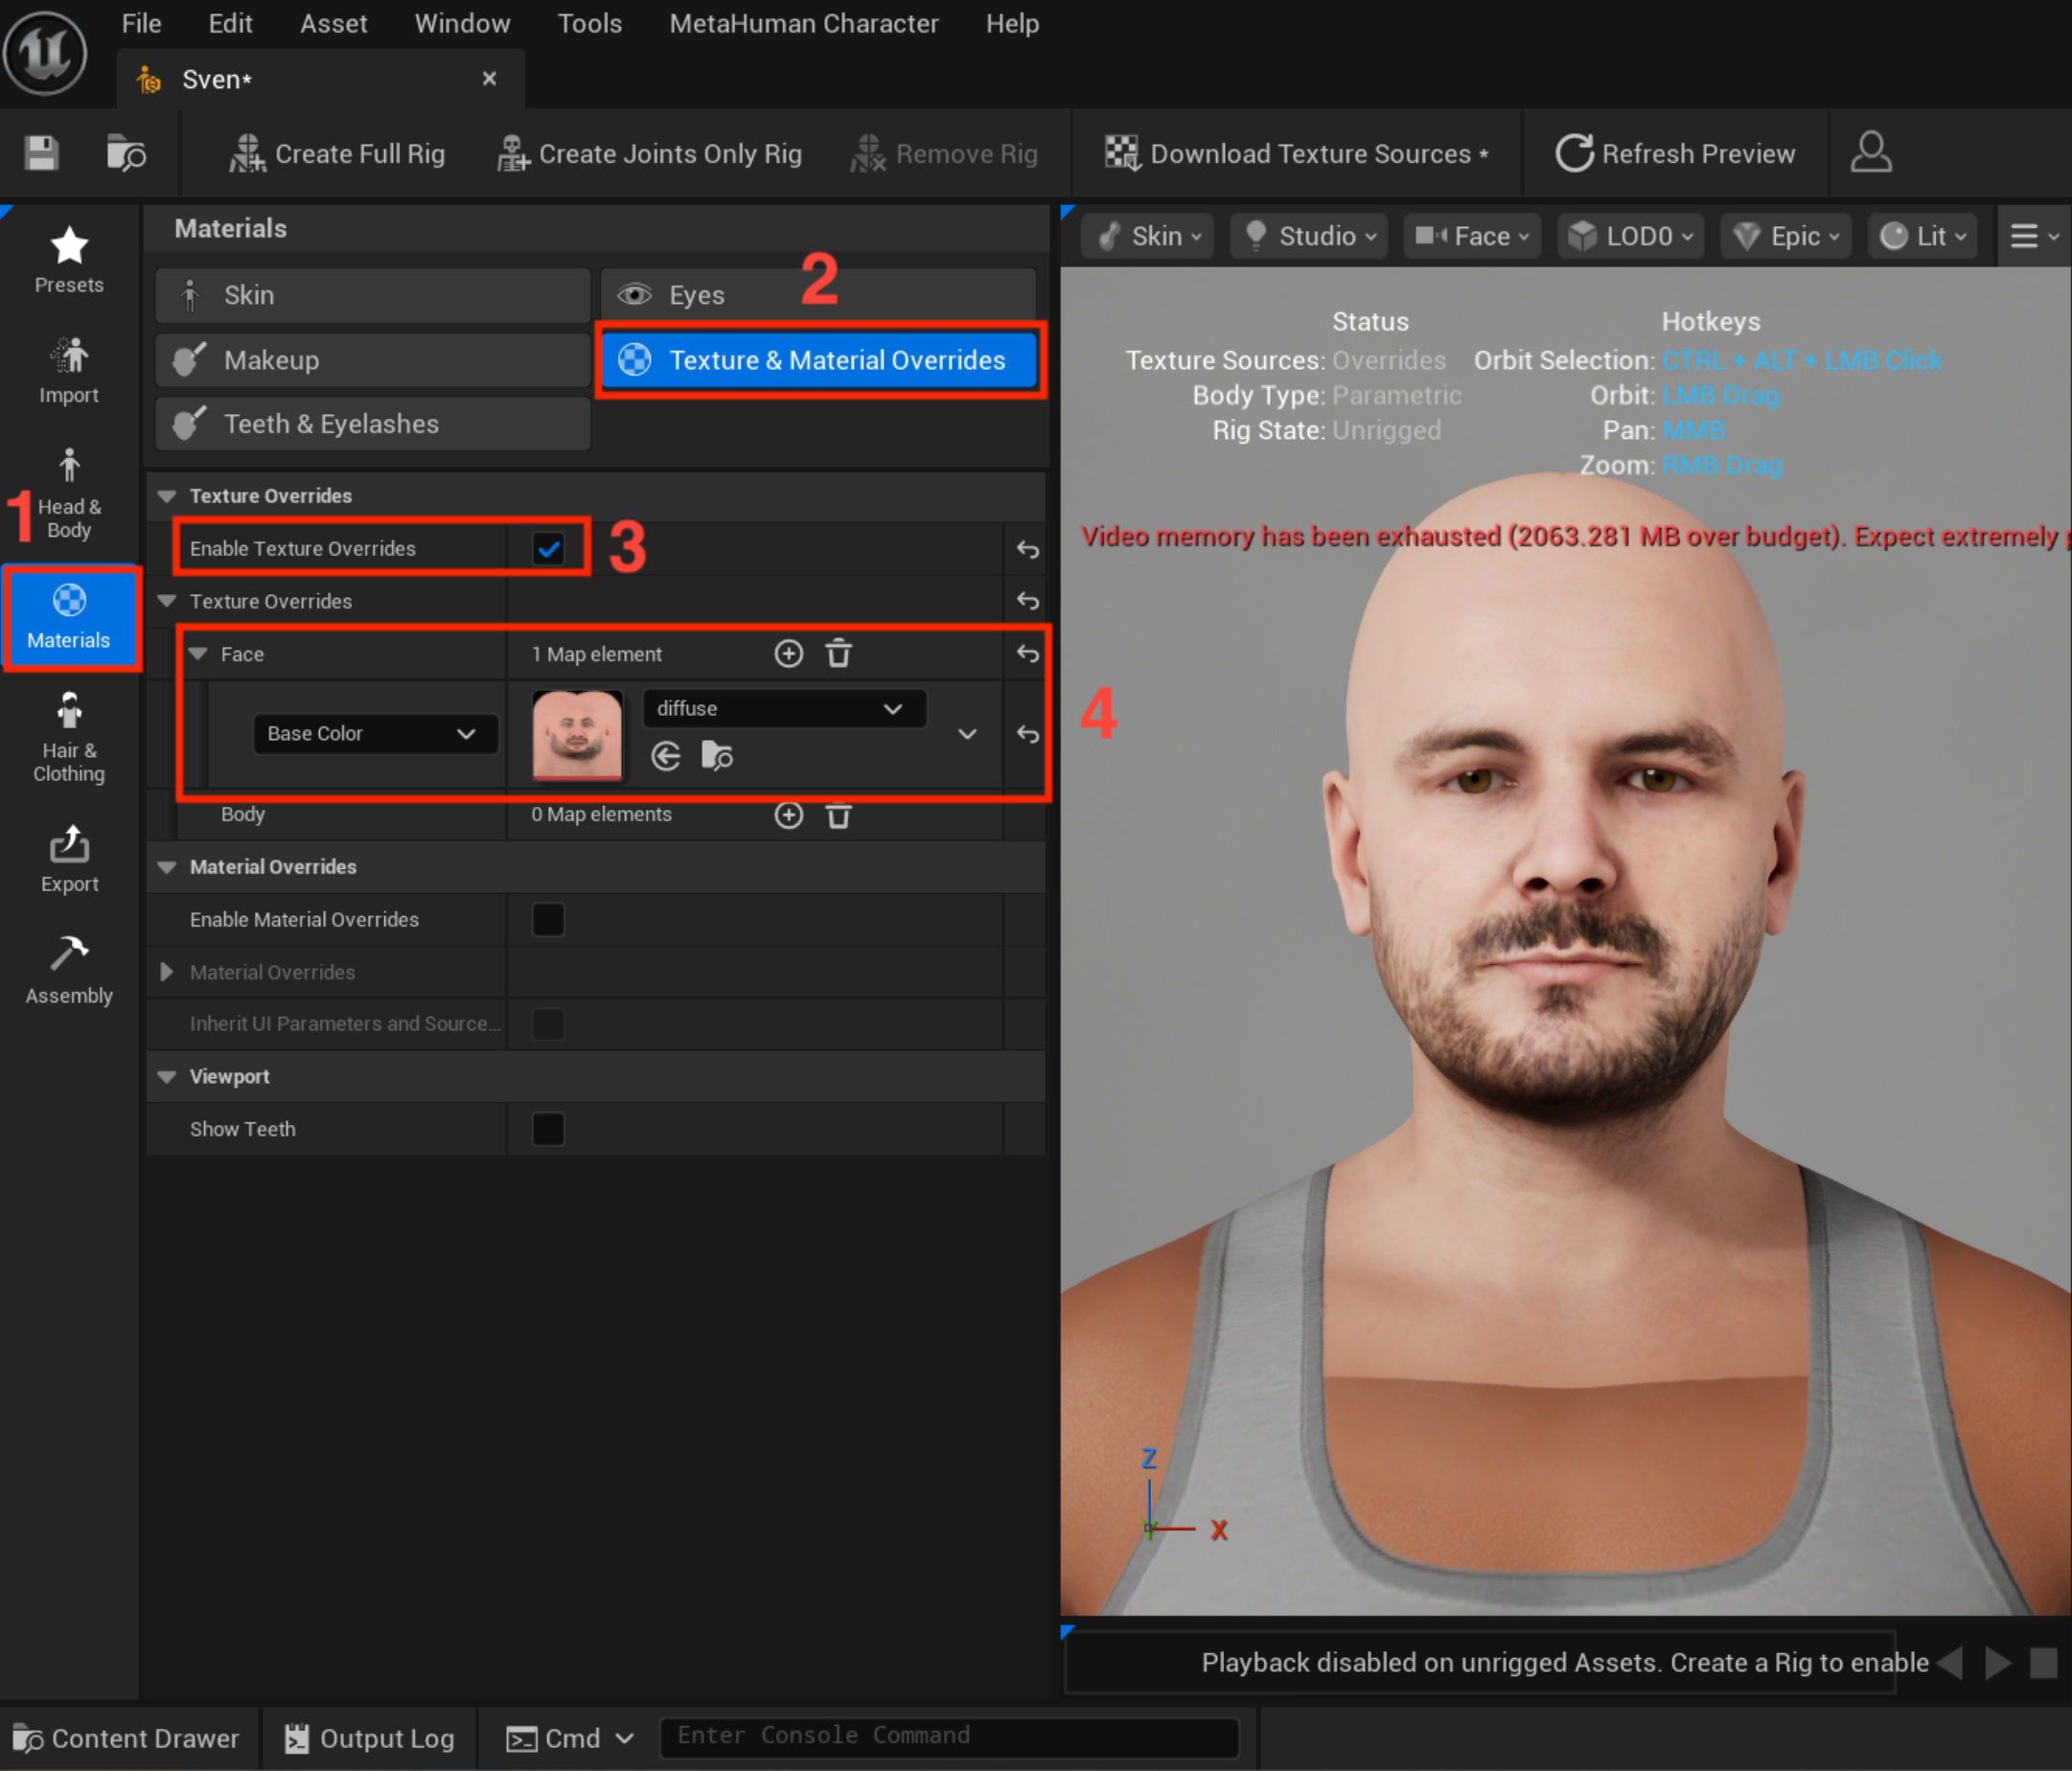Open the Face camera framing dropdown

[1472, 236]
